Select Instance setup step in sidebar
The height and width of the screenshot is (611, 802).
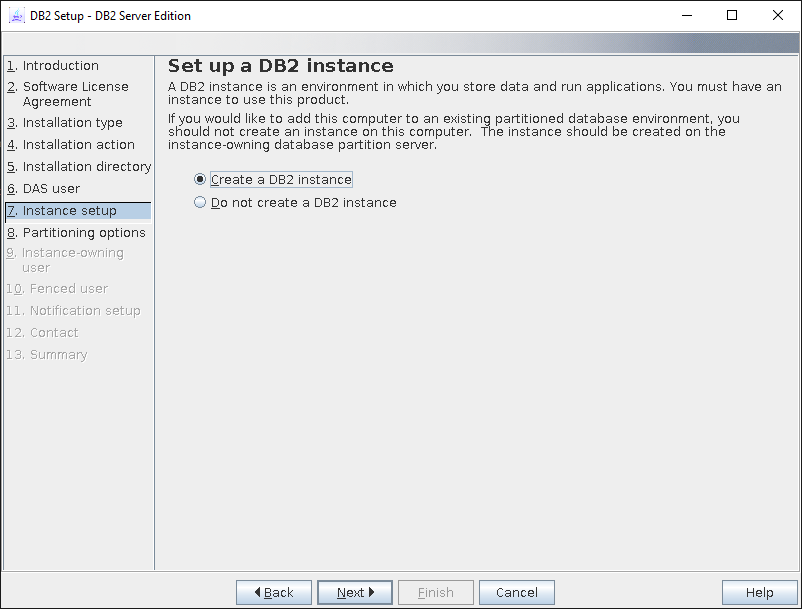(x=69, y=211)
